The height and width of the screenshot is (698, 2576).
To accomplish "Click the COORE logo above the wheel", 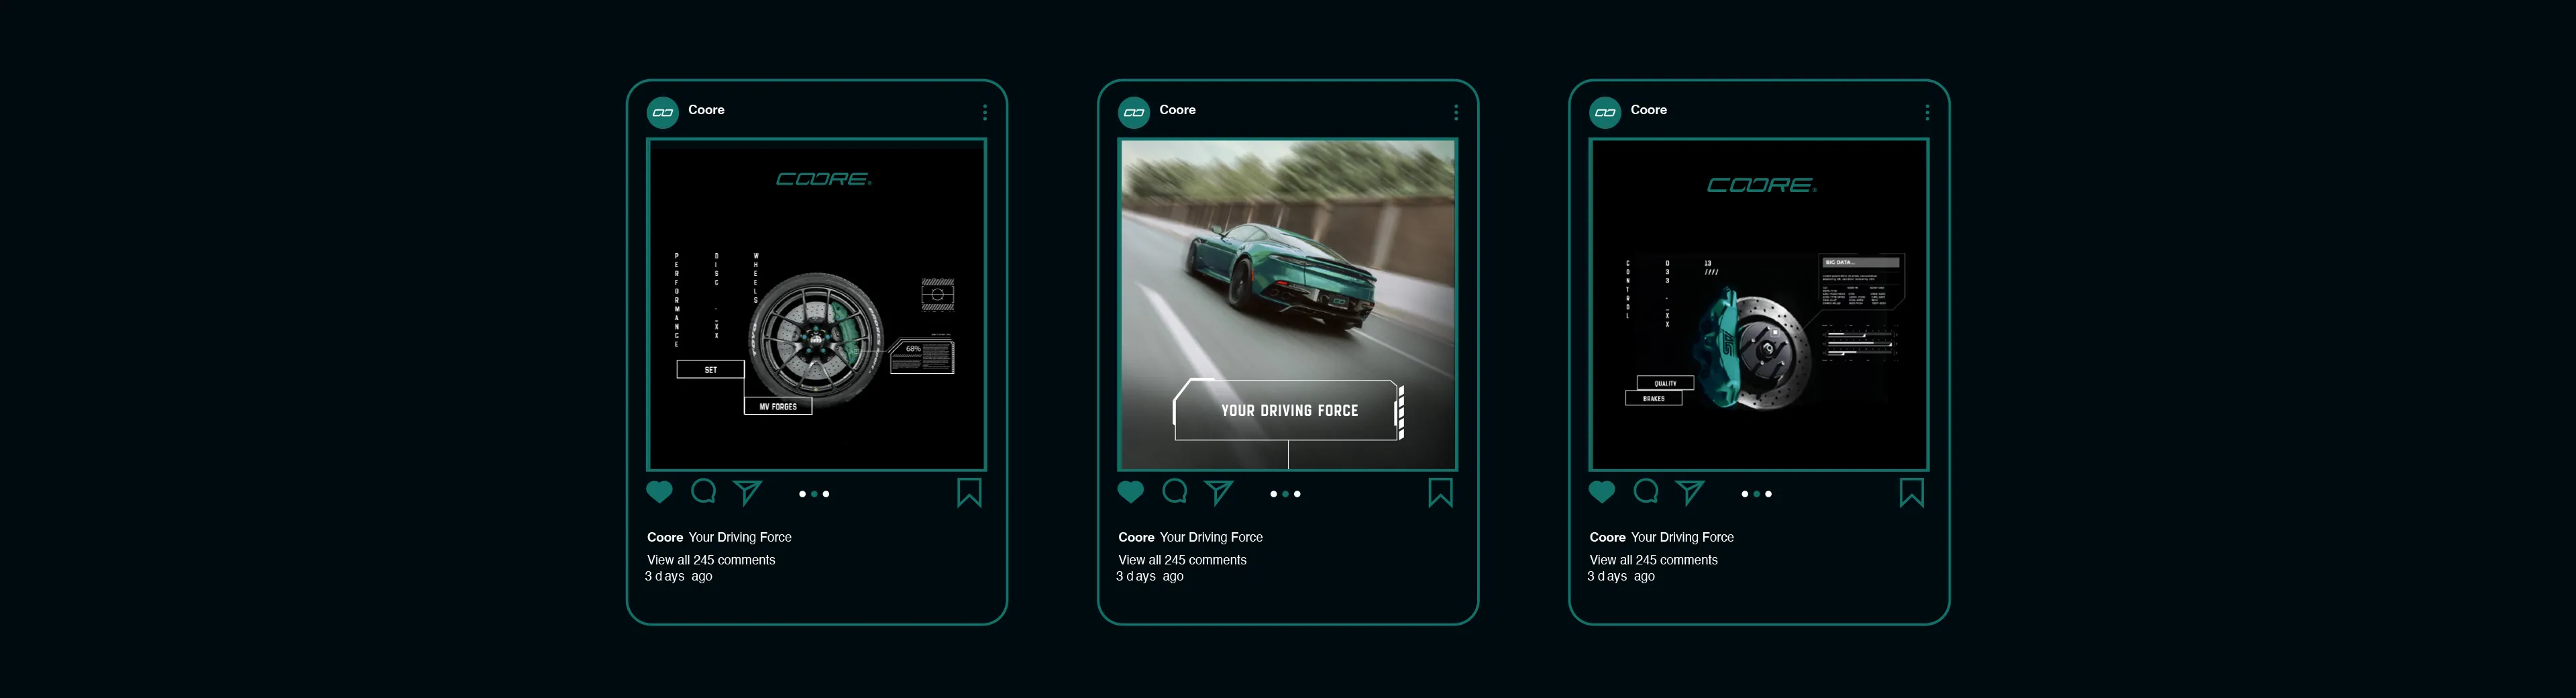I will coord(824,179).
